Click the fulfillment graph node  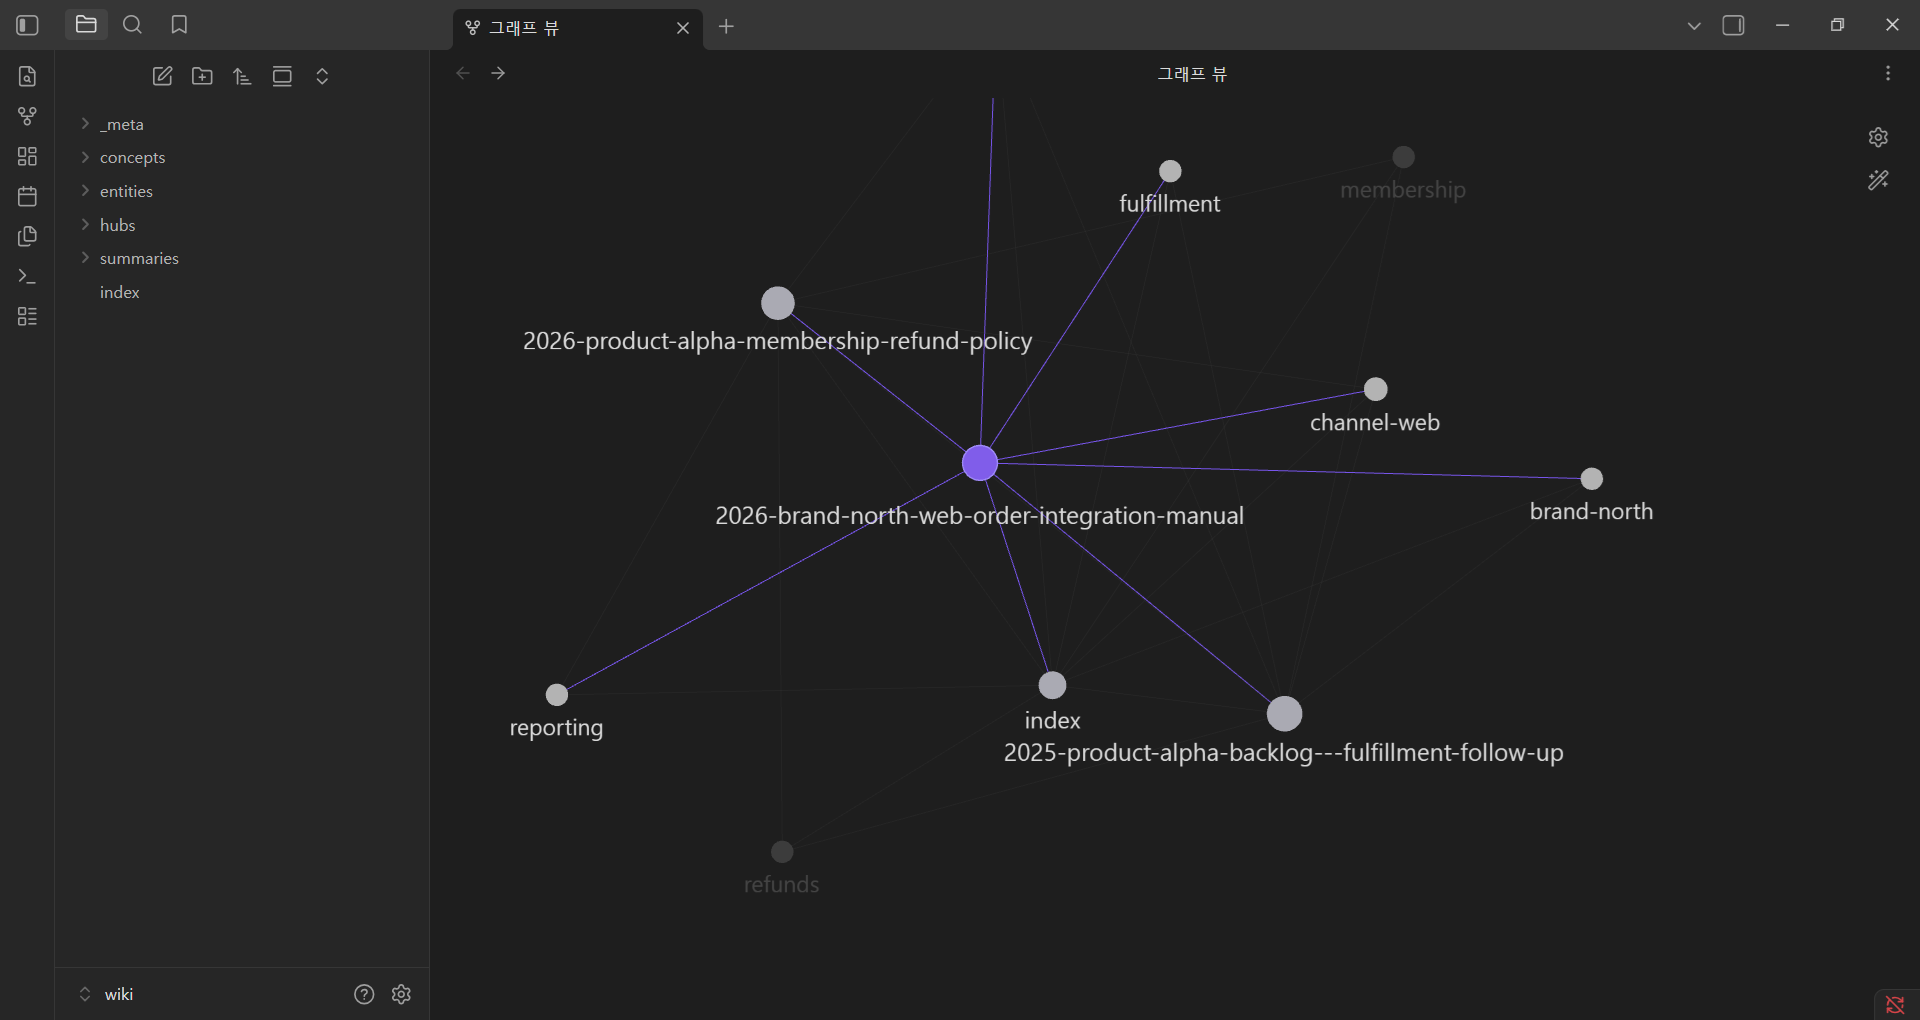click(1170, 171)
